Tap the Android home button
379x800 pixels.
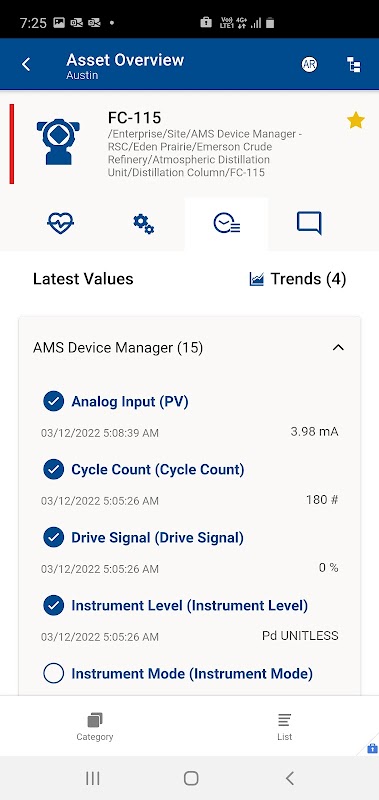click(191, 778)
